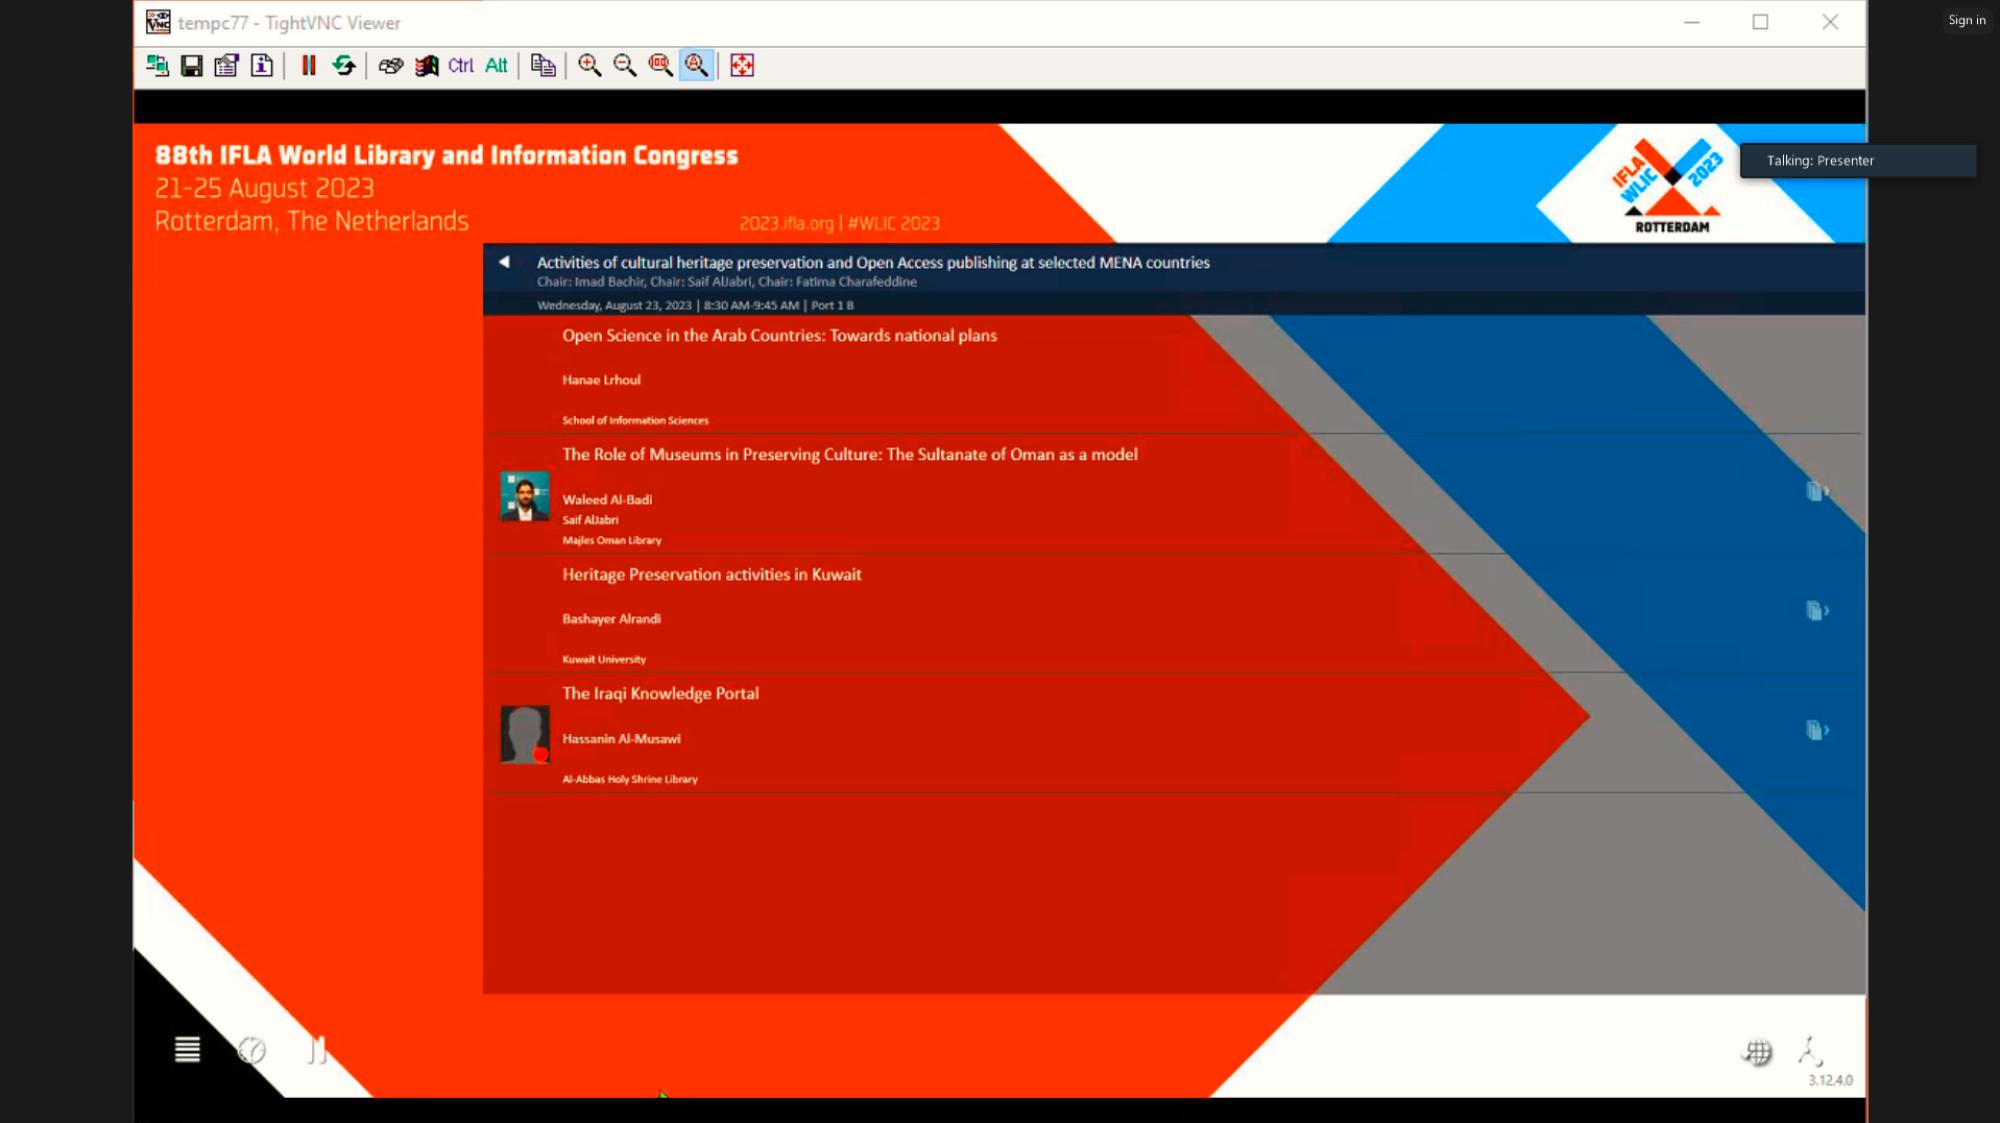Click the triangle tool icon above version number

point(1810,1051)
